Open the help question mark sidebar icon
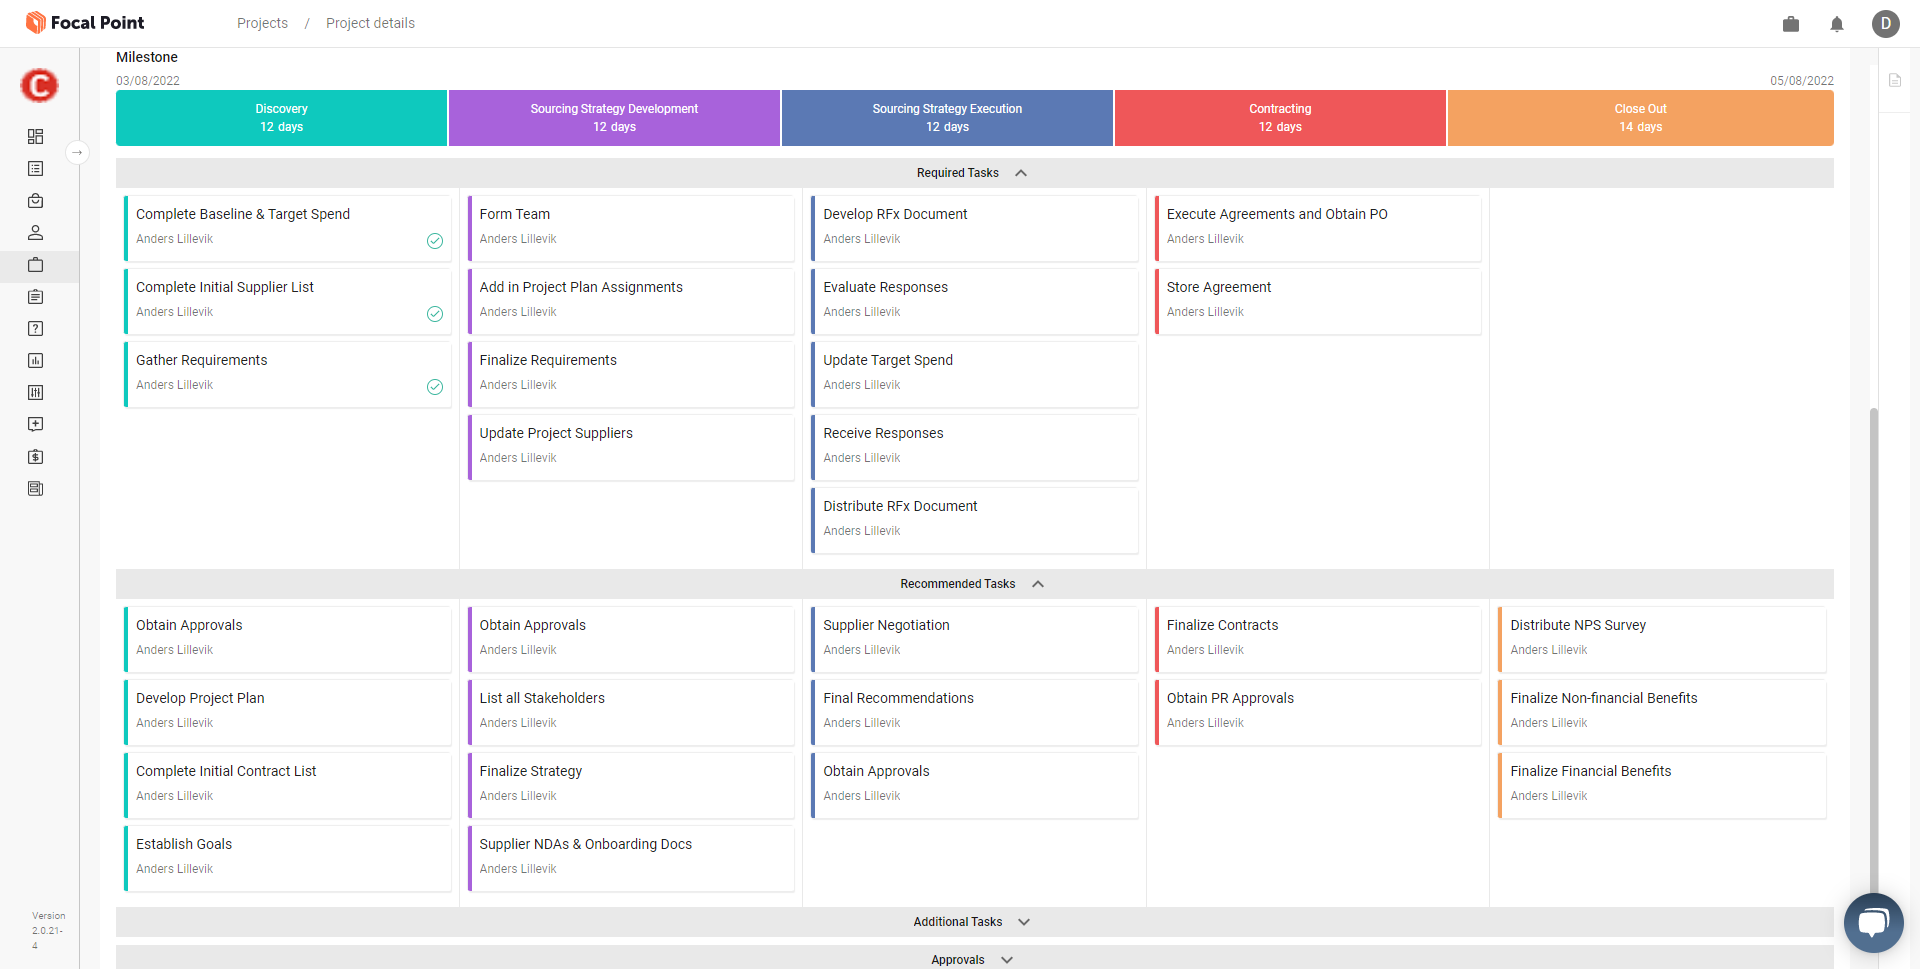 point(36,329)
